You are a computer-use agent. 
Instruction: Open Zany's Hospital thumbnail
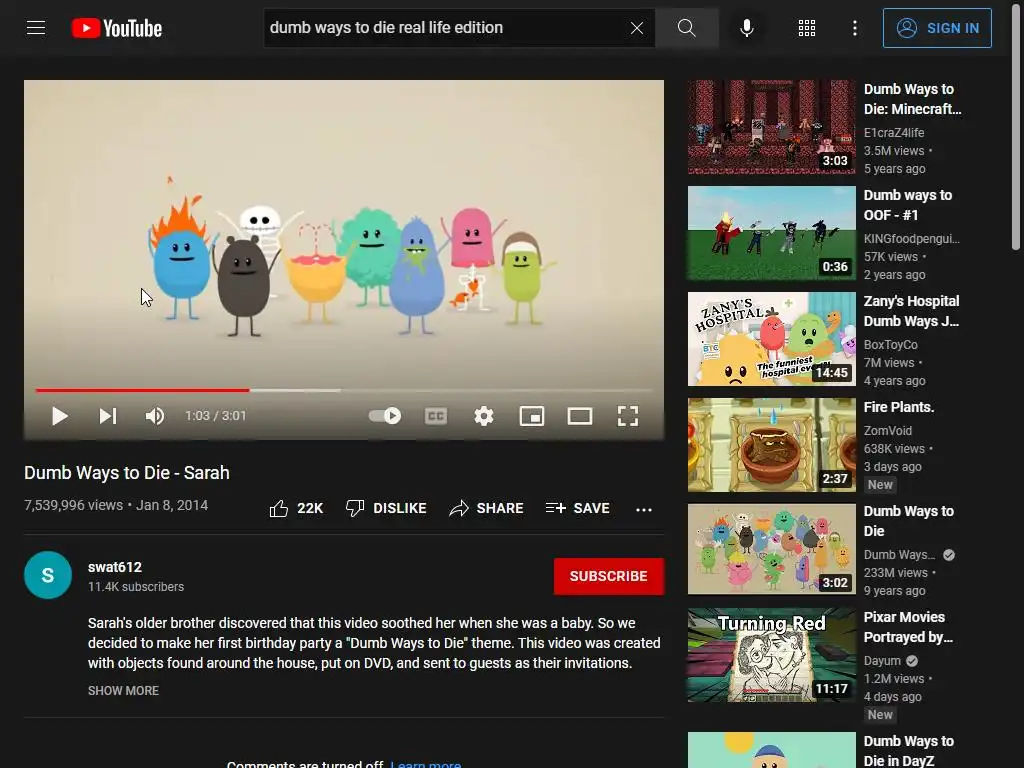pyautogui.click(x=771, y=339)
